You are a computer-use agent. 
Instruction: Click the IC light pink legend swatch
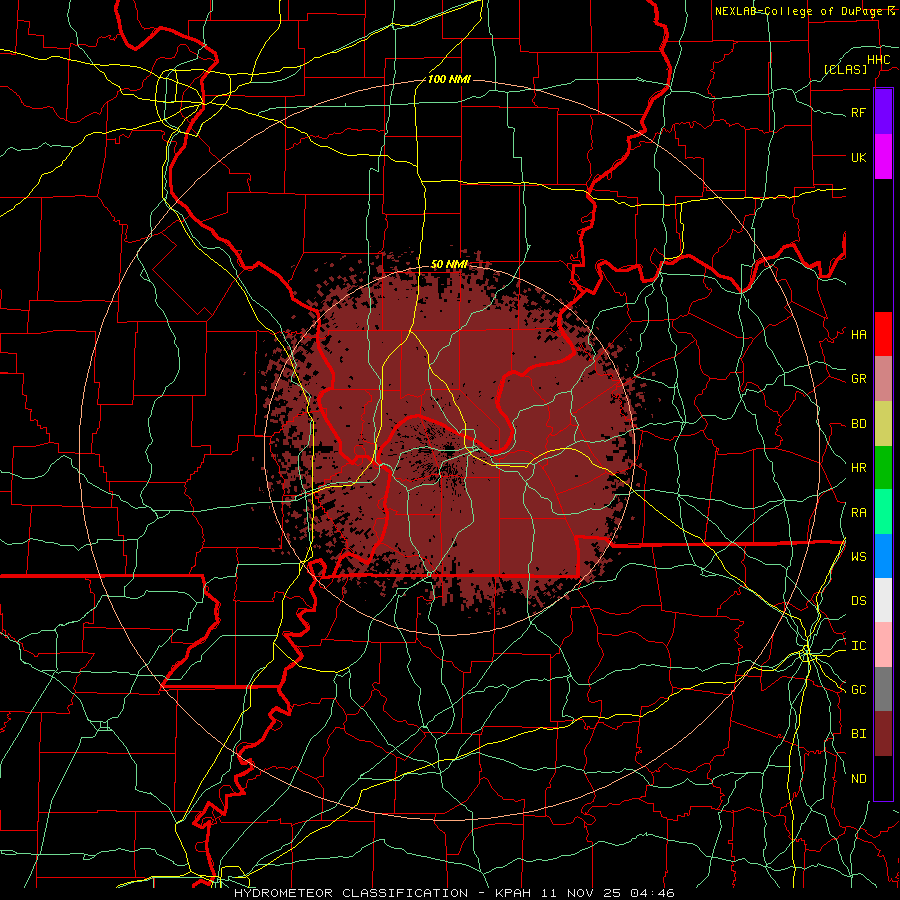[883, 645]
